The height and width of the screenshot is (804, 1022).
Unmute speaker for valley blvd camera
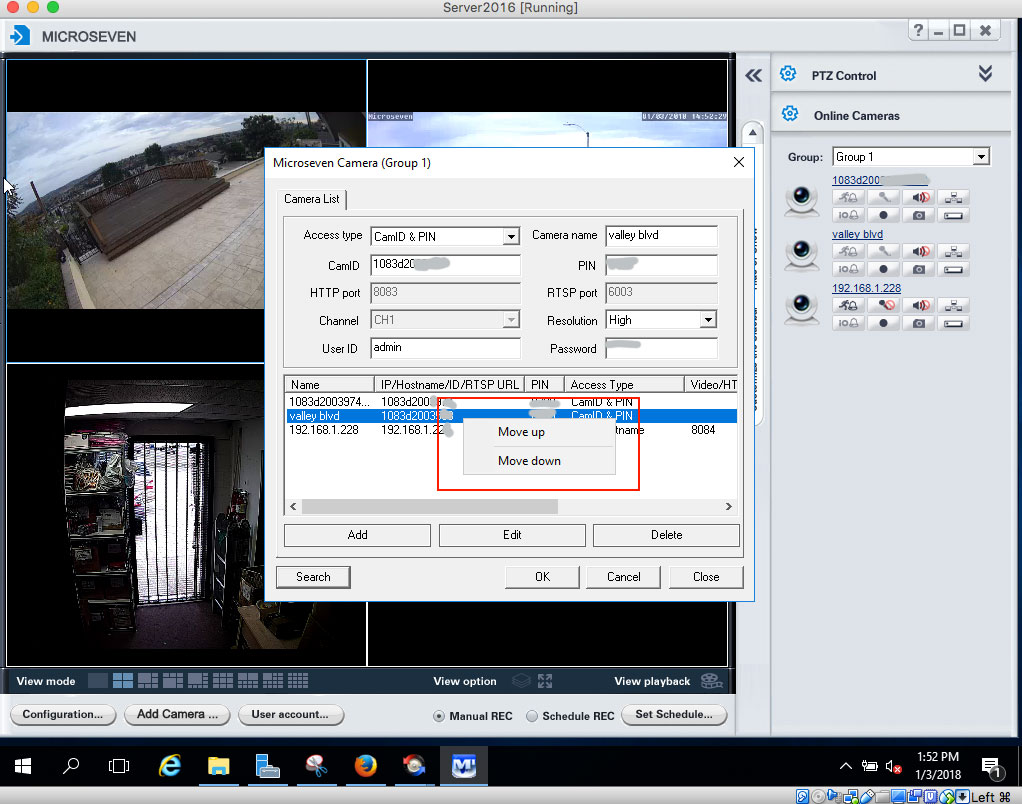[919, 251]
